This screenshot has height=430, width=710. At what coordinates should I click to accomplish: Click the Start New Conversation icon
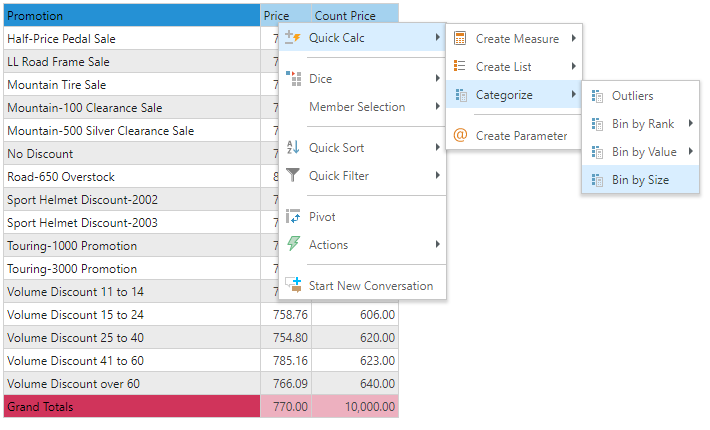[293, 286]
